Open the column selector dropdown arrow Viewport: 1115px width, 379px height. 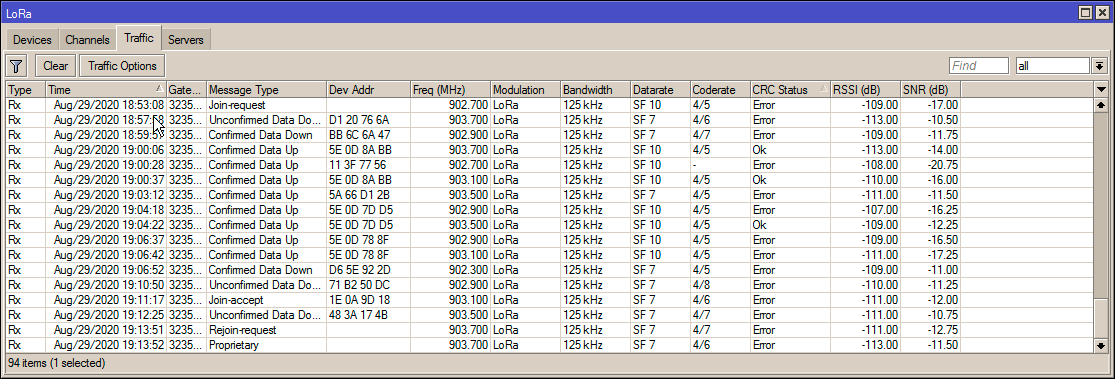[1101, 90]
